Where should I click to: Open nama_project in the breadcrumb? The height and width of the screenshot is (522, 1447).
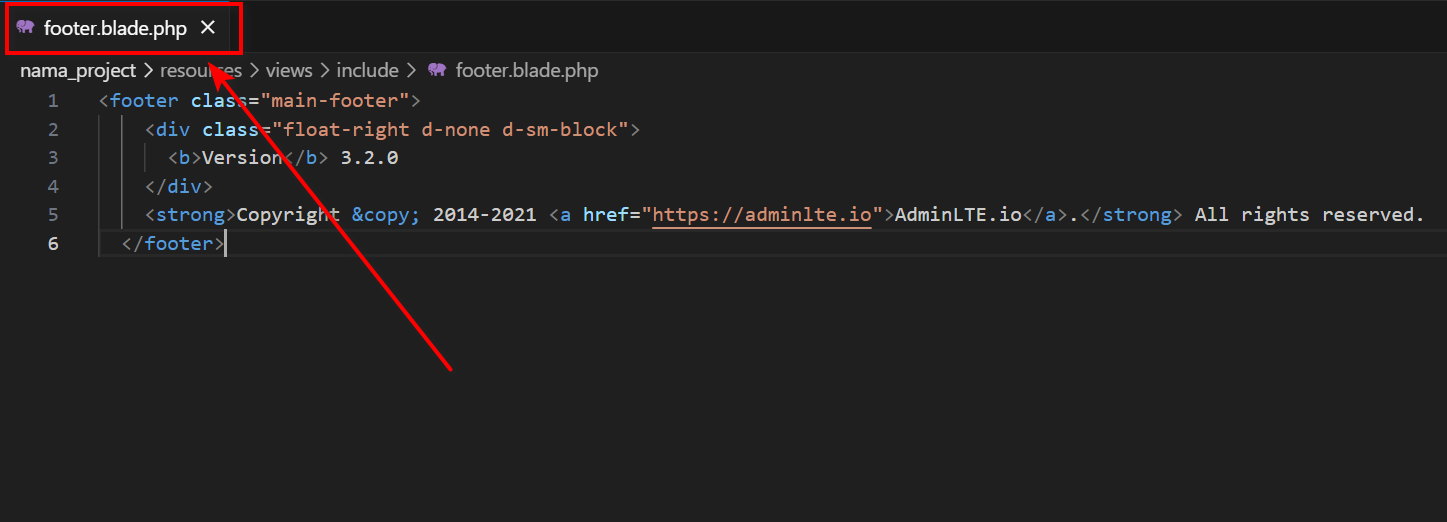(78, 71)
